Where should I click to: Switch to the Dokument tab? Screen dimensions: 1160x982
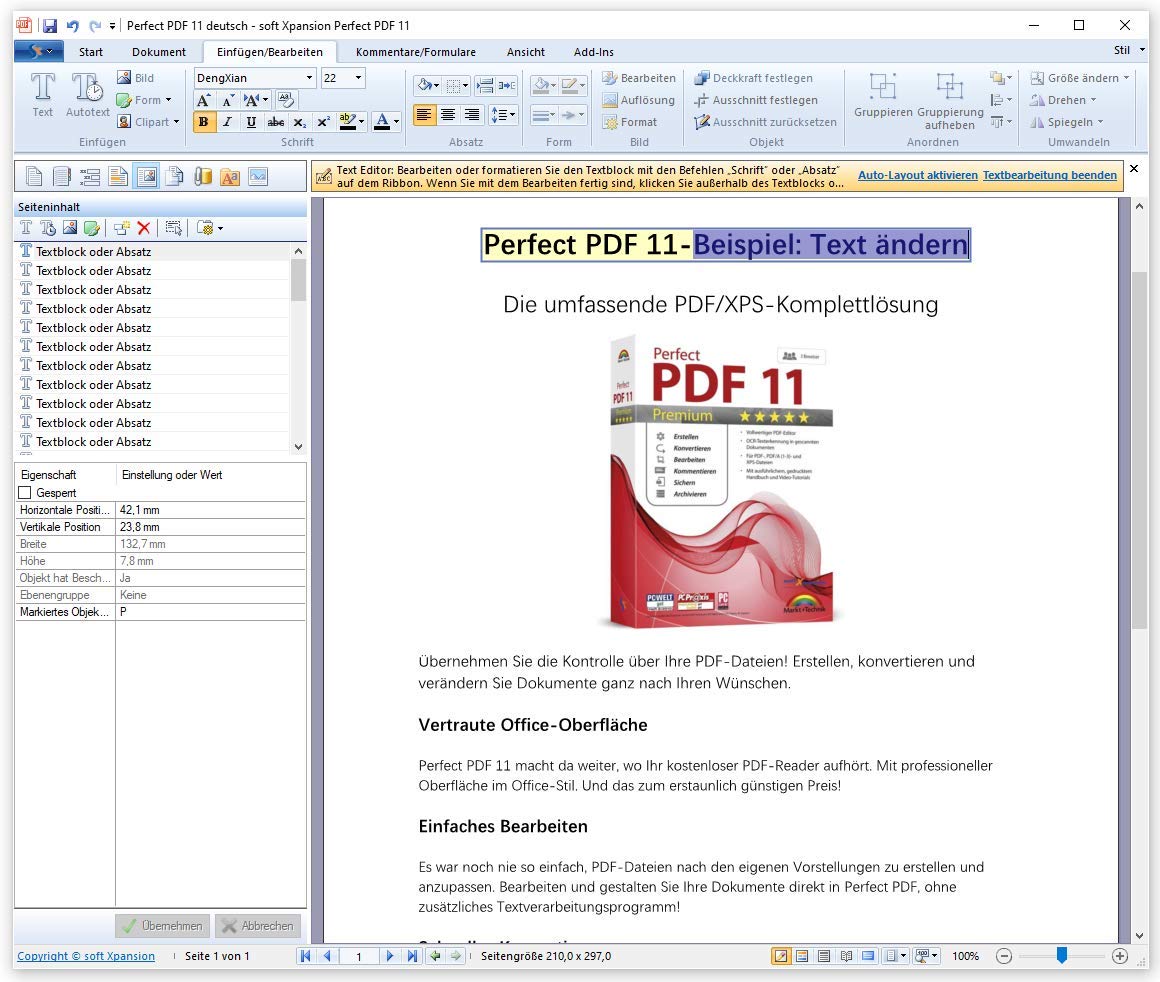[x=159, y=52]
